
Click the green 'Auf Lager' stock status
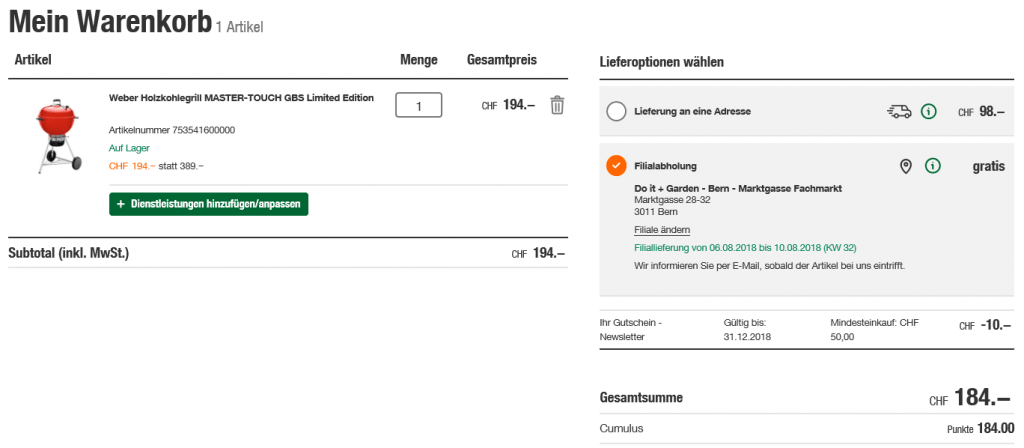(129, 148)
